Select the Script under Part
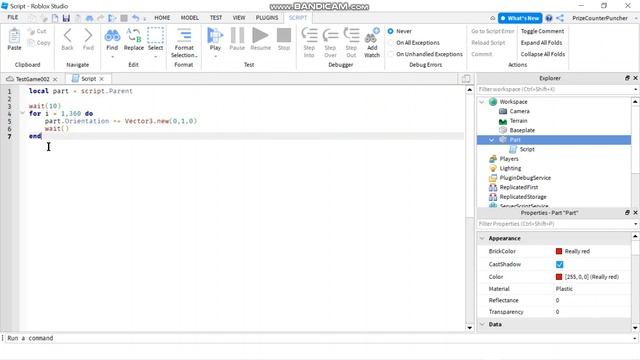The height and width of the screenshot is (360, 640). pyautogui.click(x=527, y=149)
